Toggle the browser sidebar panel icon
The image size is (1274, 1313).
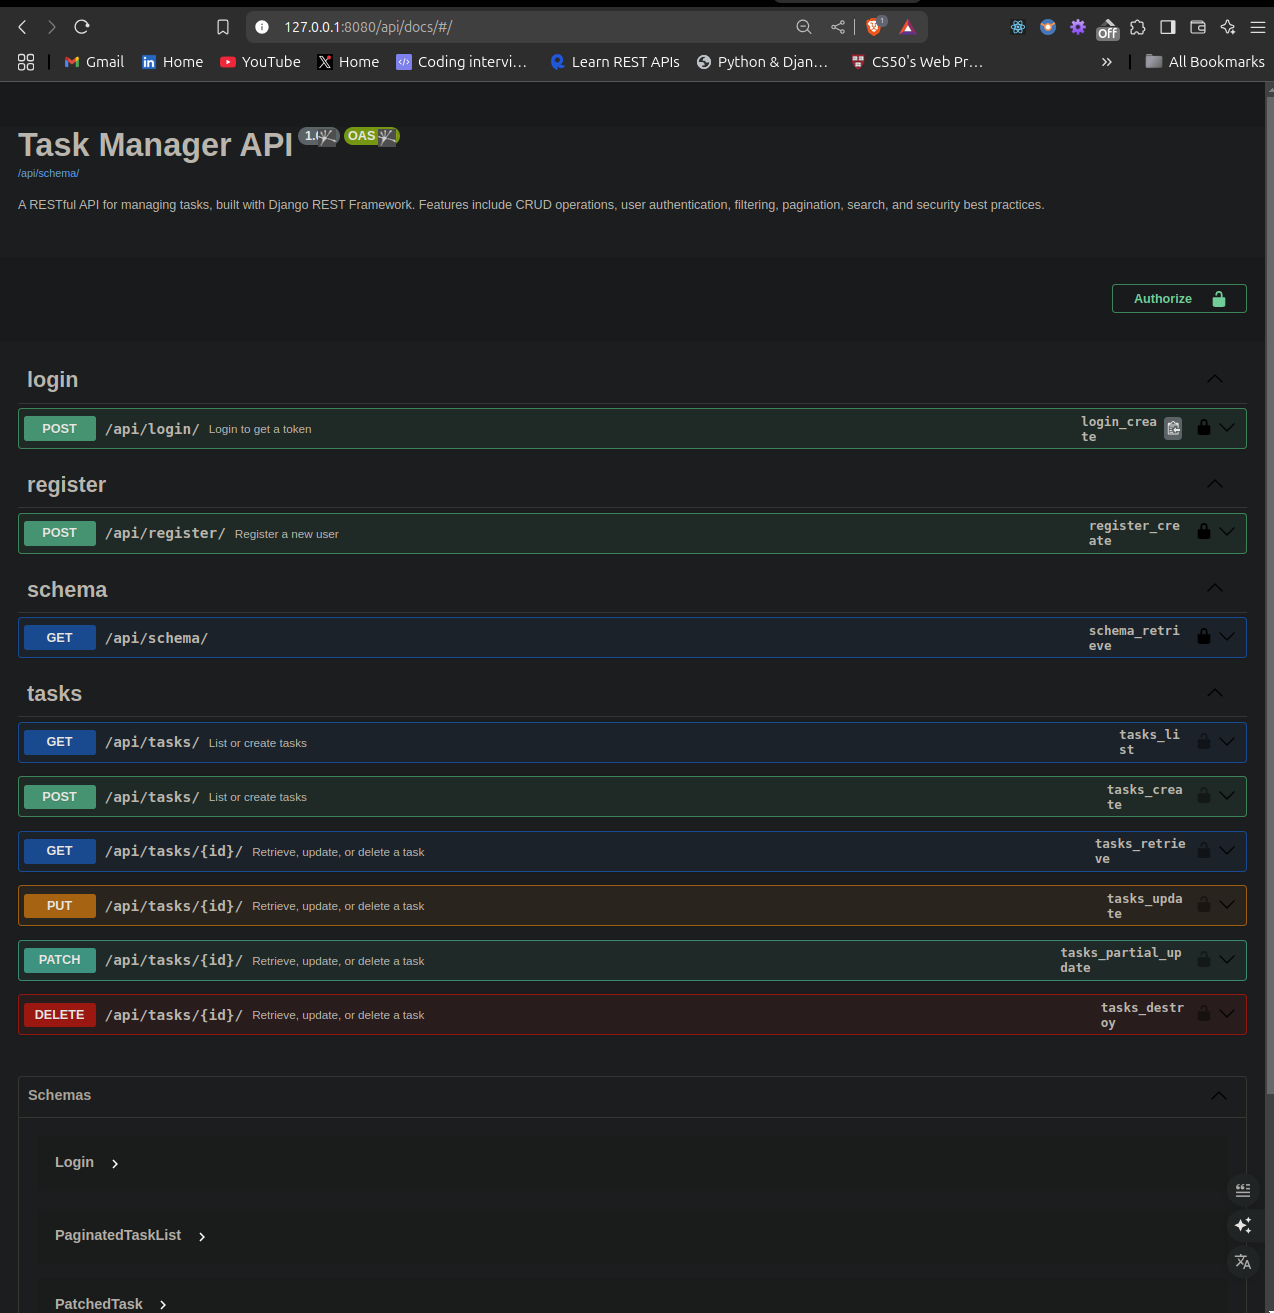click(1168, 27)
